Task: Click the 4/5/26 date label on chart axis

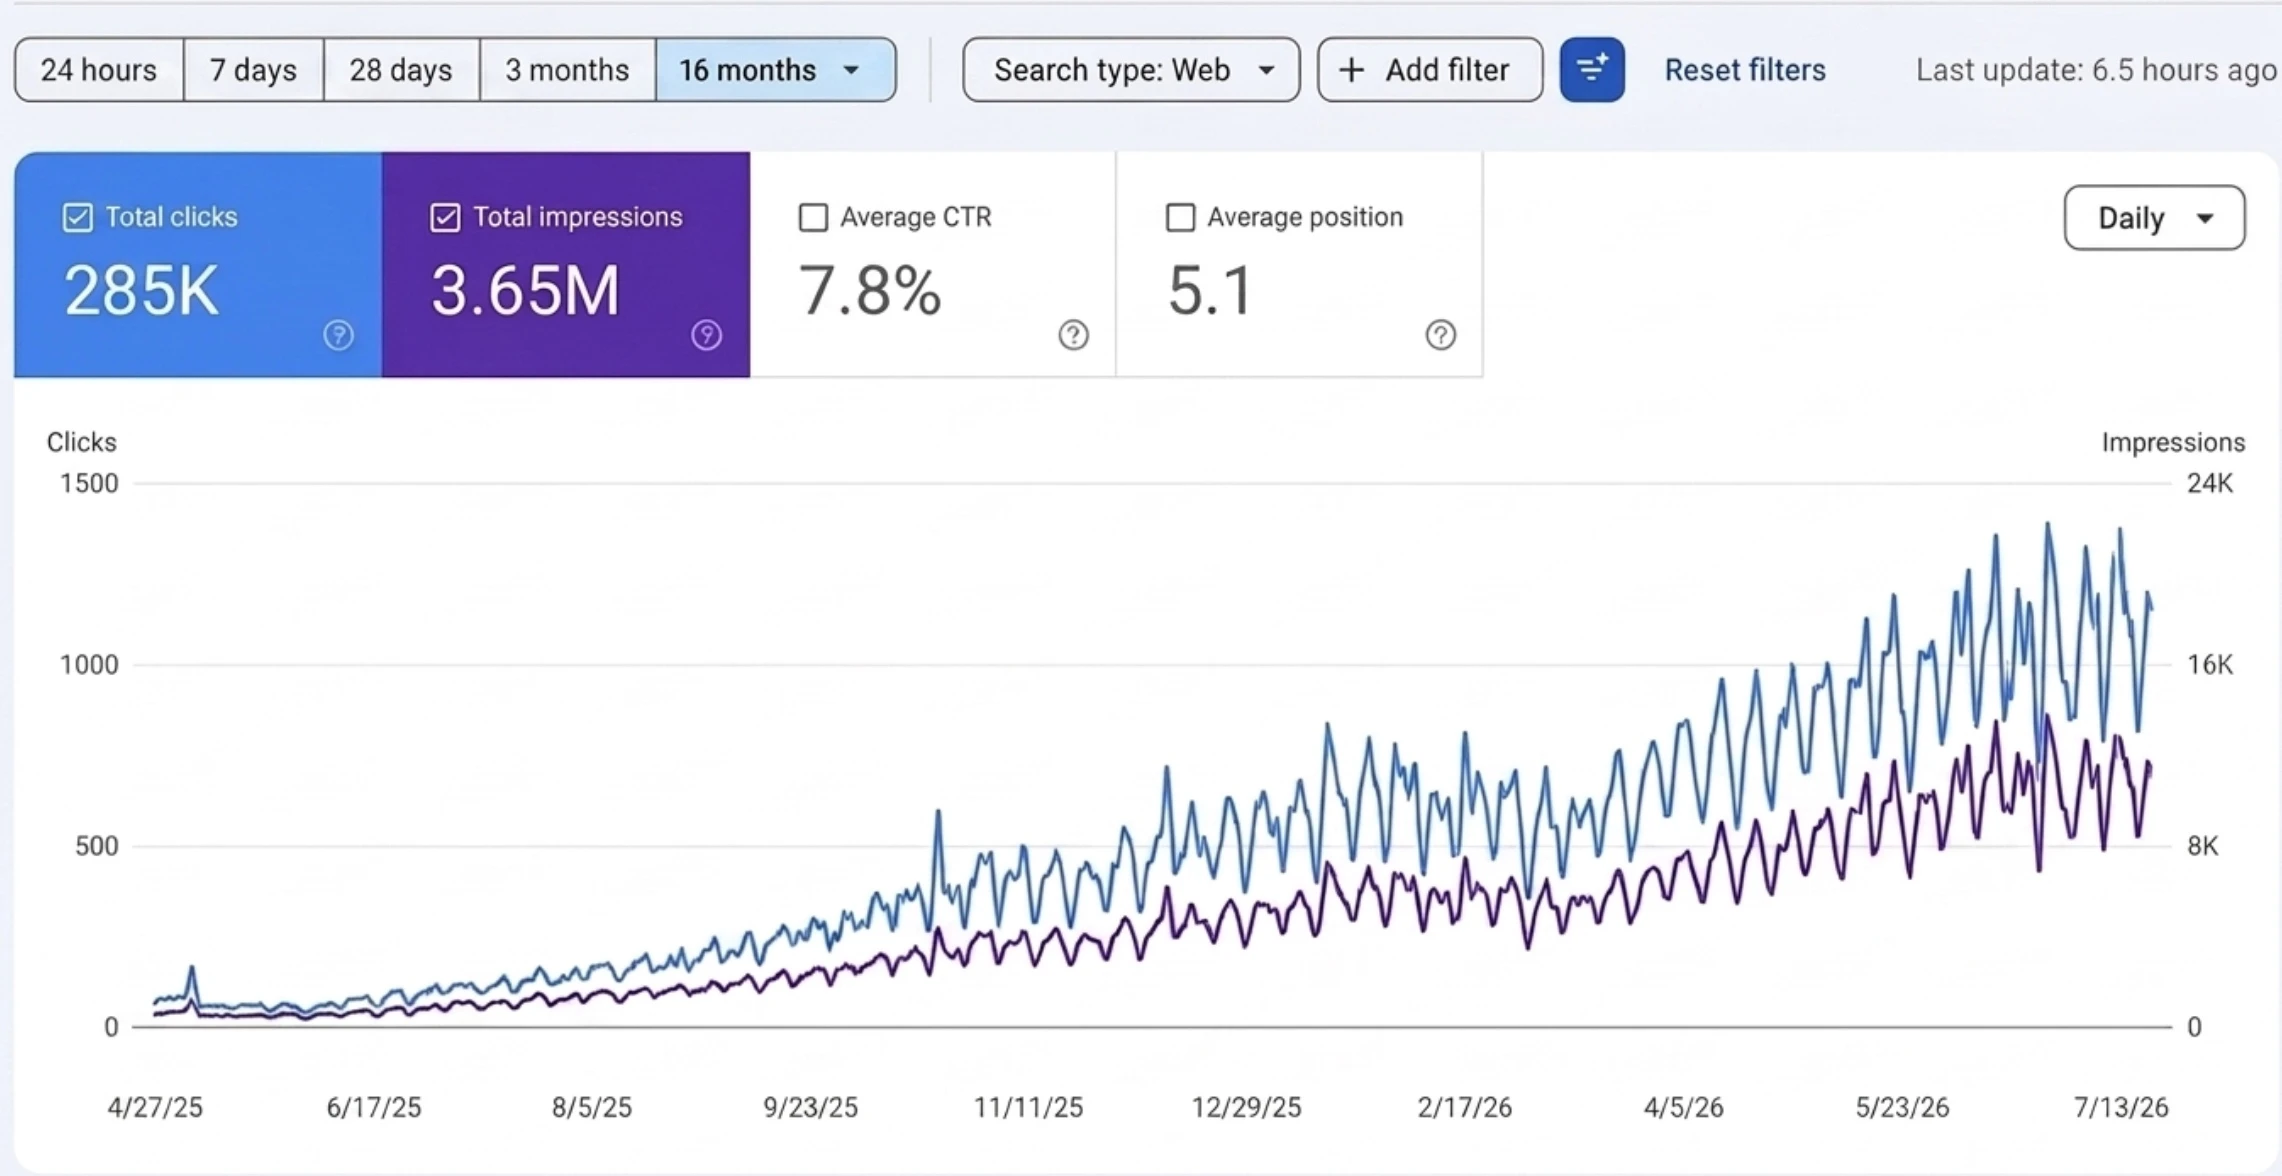Action: 1684,1108
